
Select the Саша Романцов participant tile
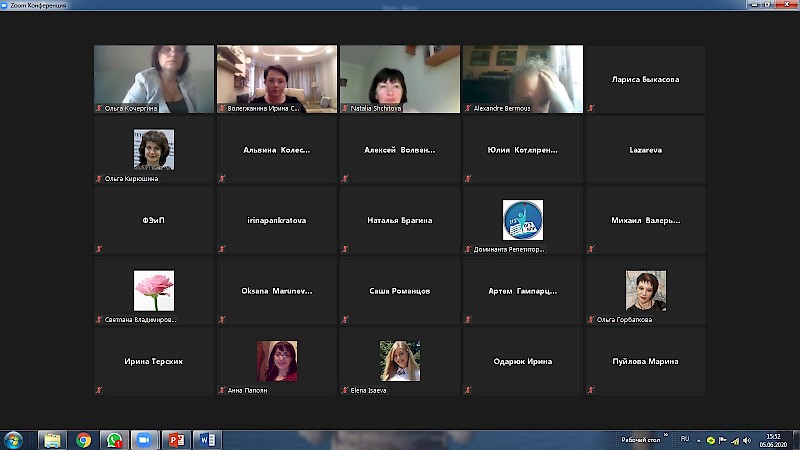(x=400, y=291)
